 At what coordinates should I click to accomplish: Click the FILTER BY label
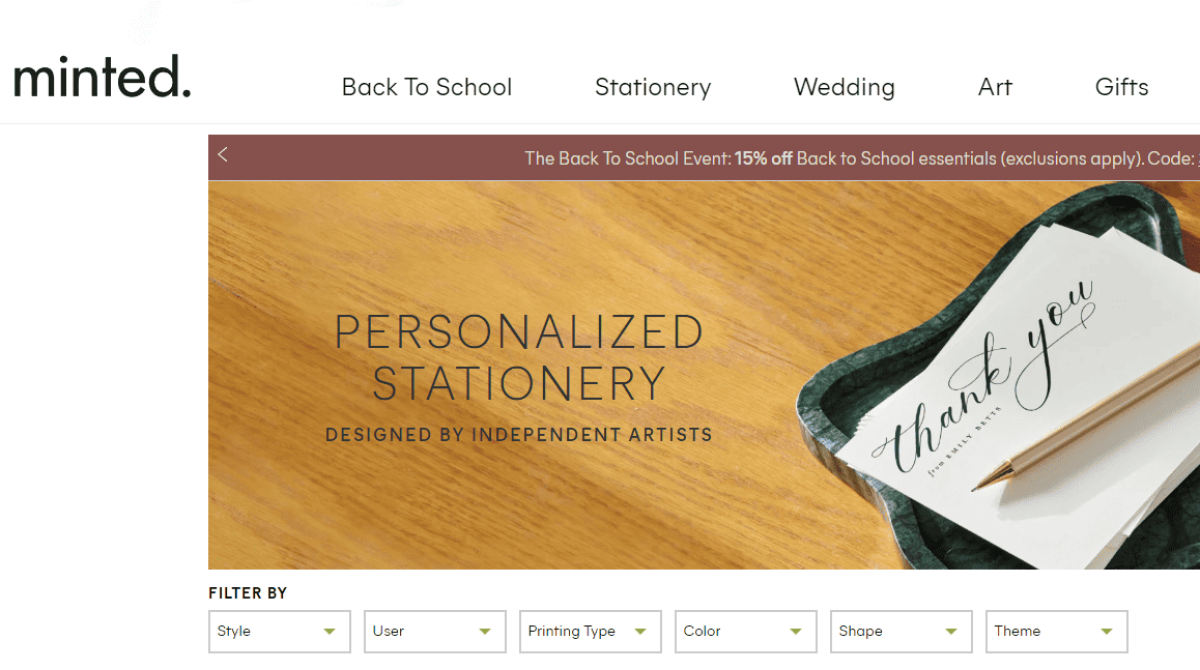pyautogui.click(x=247, y=593)
